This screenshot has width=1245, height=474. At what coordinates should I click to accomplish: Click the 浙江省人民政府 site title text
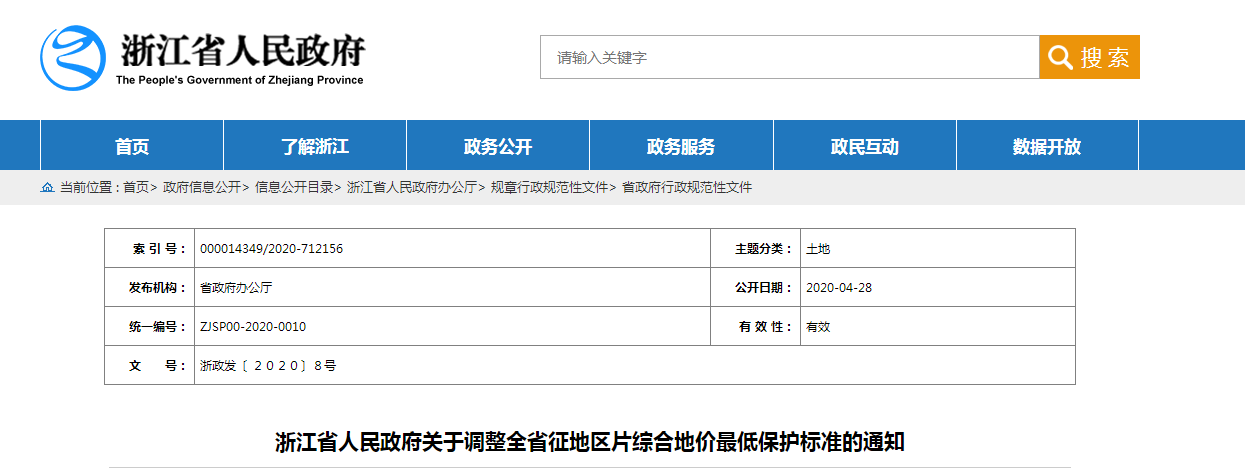[242, 50]
